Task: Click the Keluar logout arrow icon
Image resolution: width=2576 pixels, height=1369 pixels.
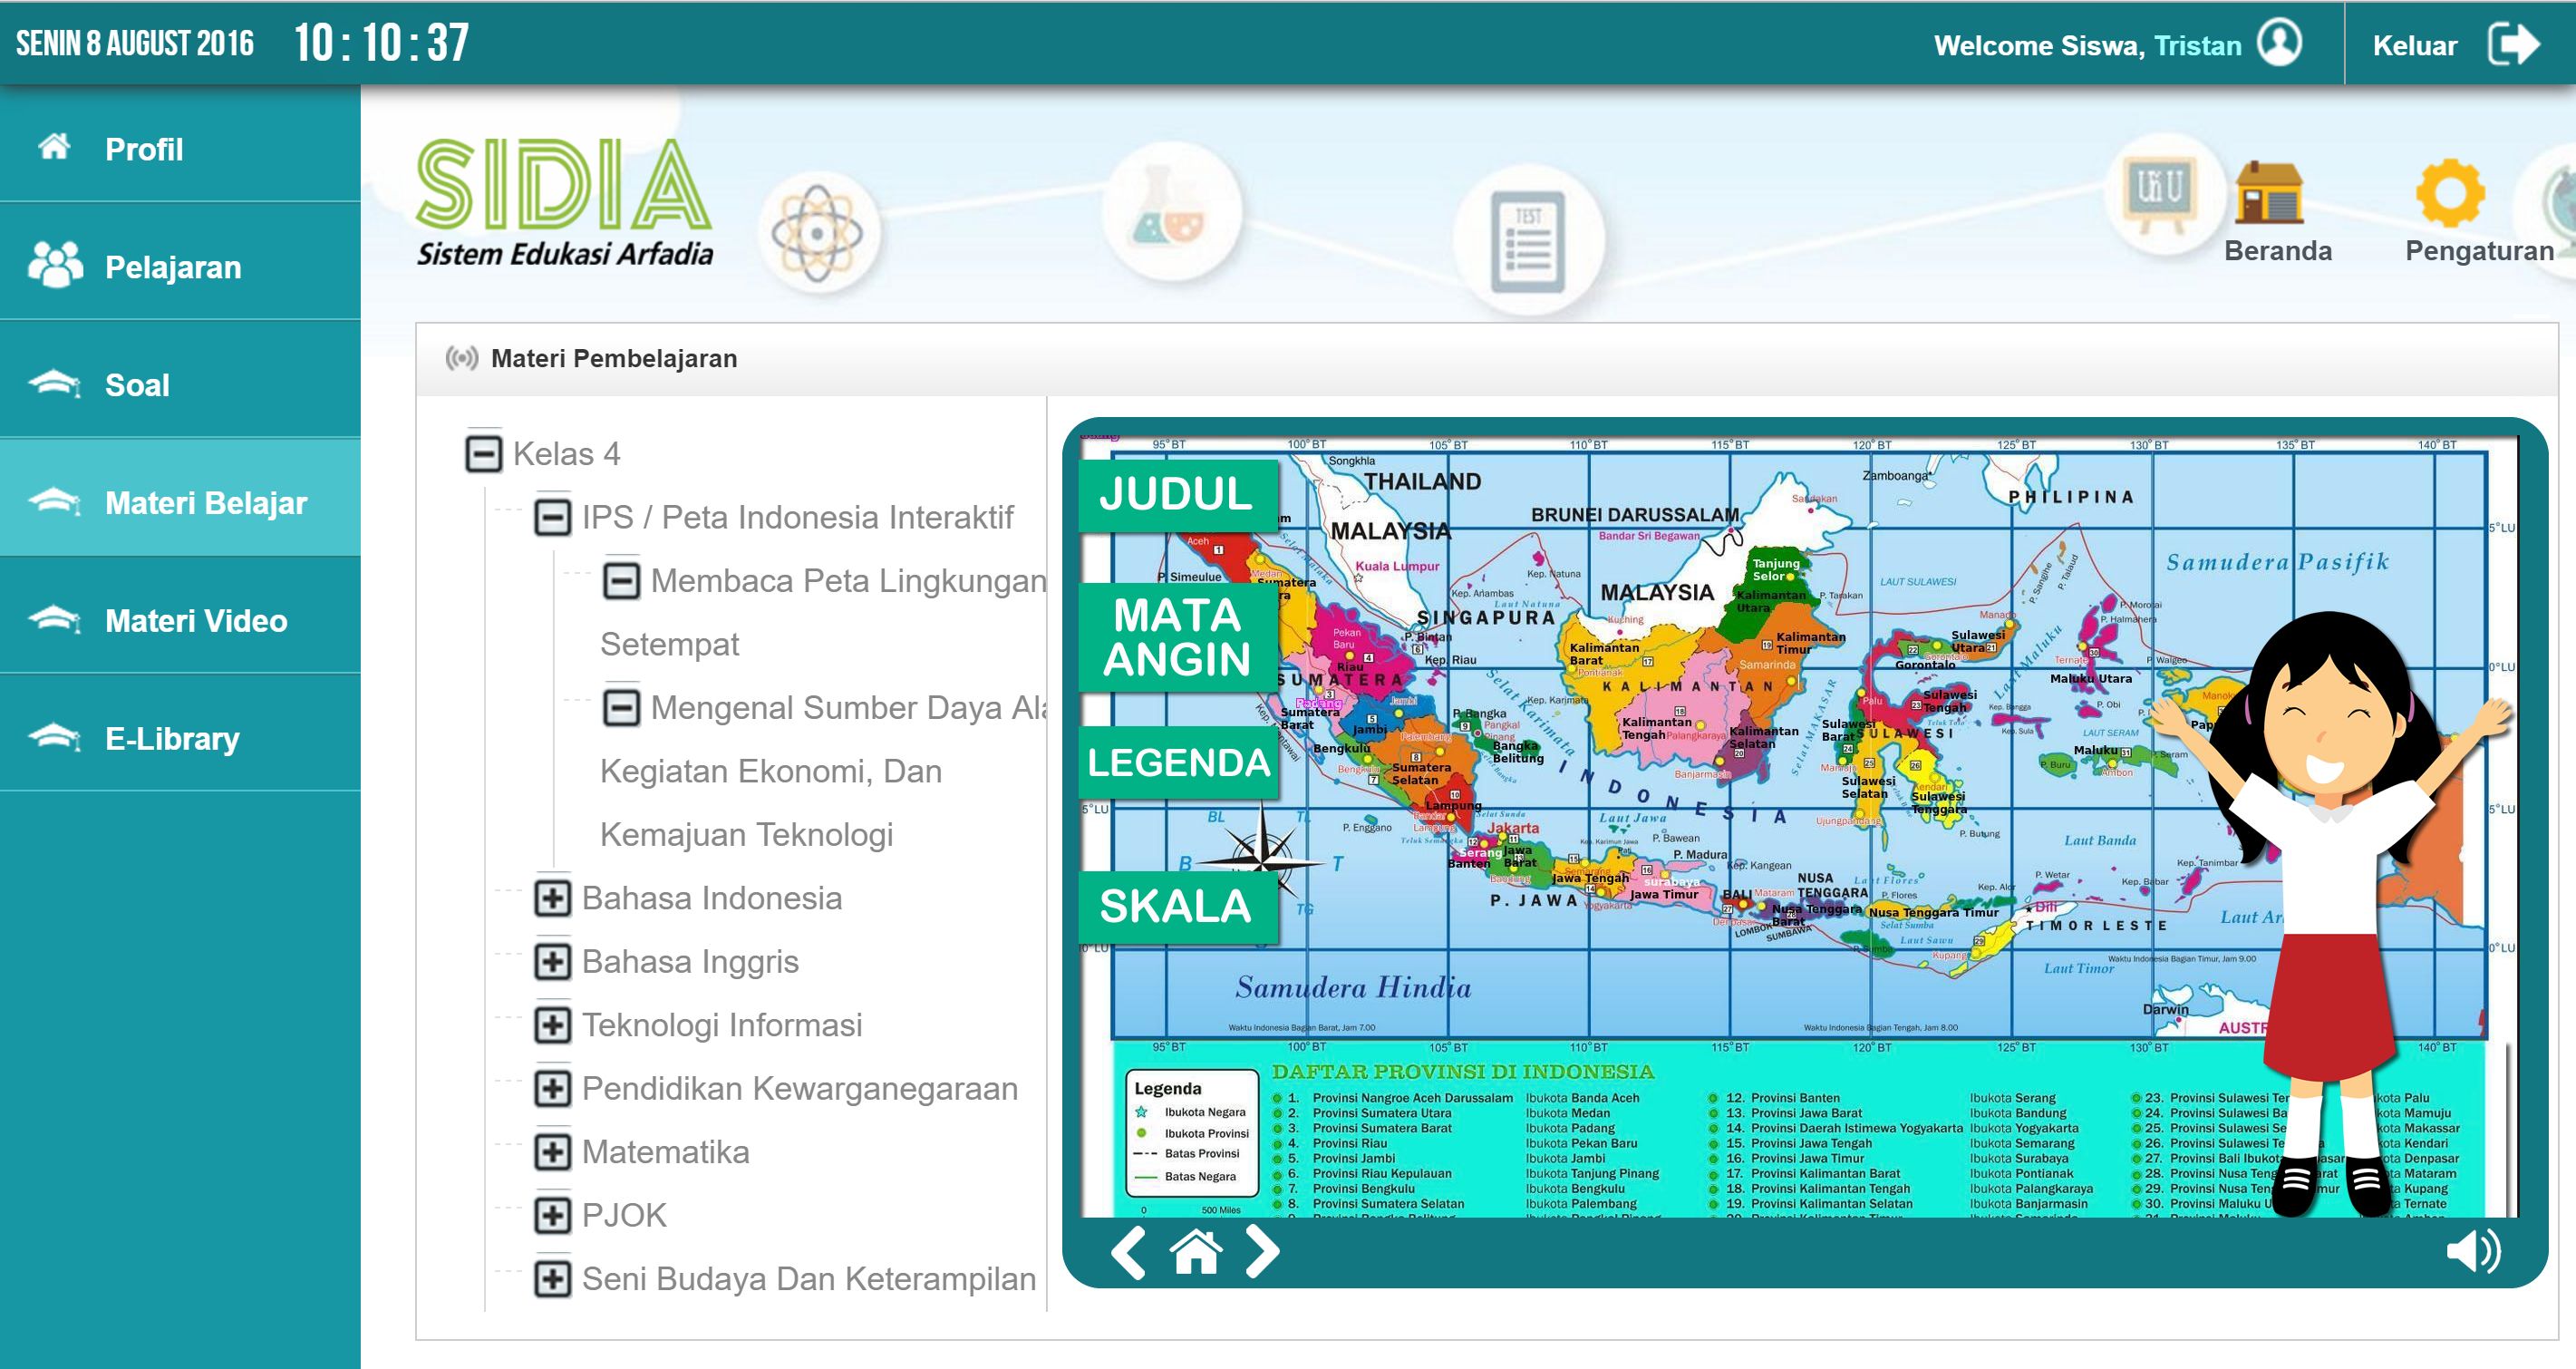Action: (2514, 44)
